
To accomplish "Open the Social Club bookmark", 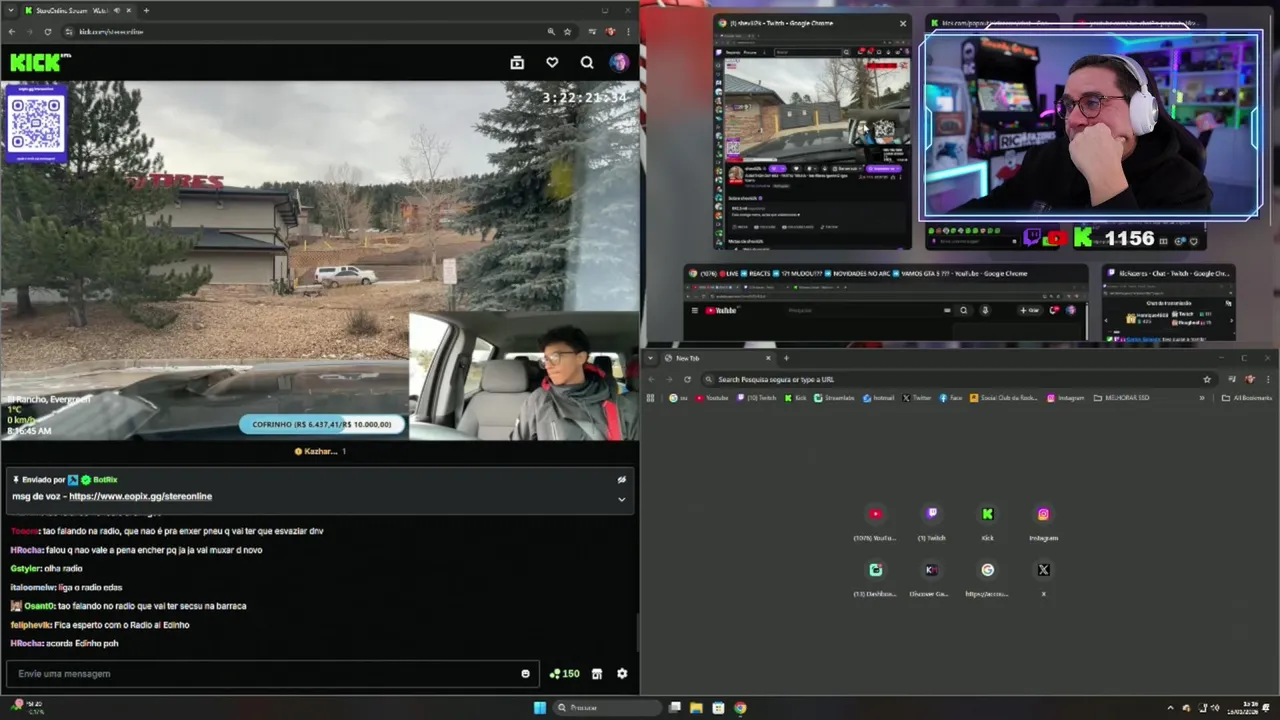I will 1004,398.
